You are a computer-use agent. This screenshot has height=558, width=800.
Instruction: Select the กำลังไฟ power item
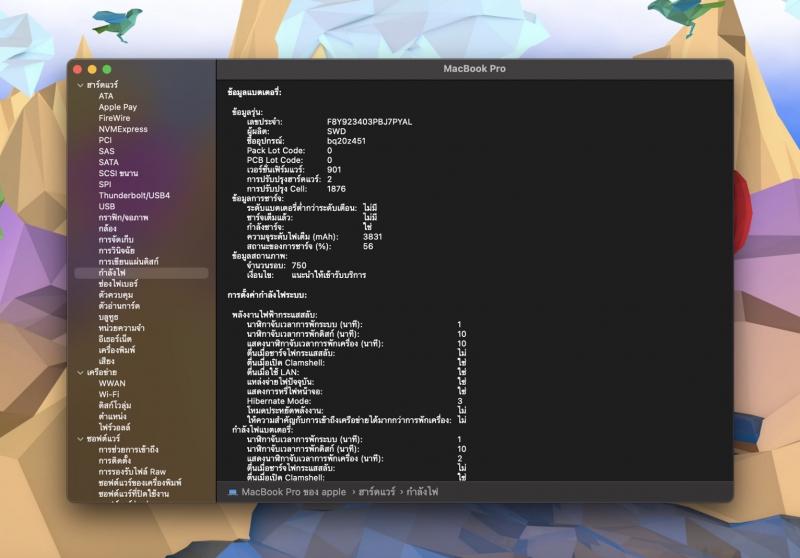tap(112, 272)
